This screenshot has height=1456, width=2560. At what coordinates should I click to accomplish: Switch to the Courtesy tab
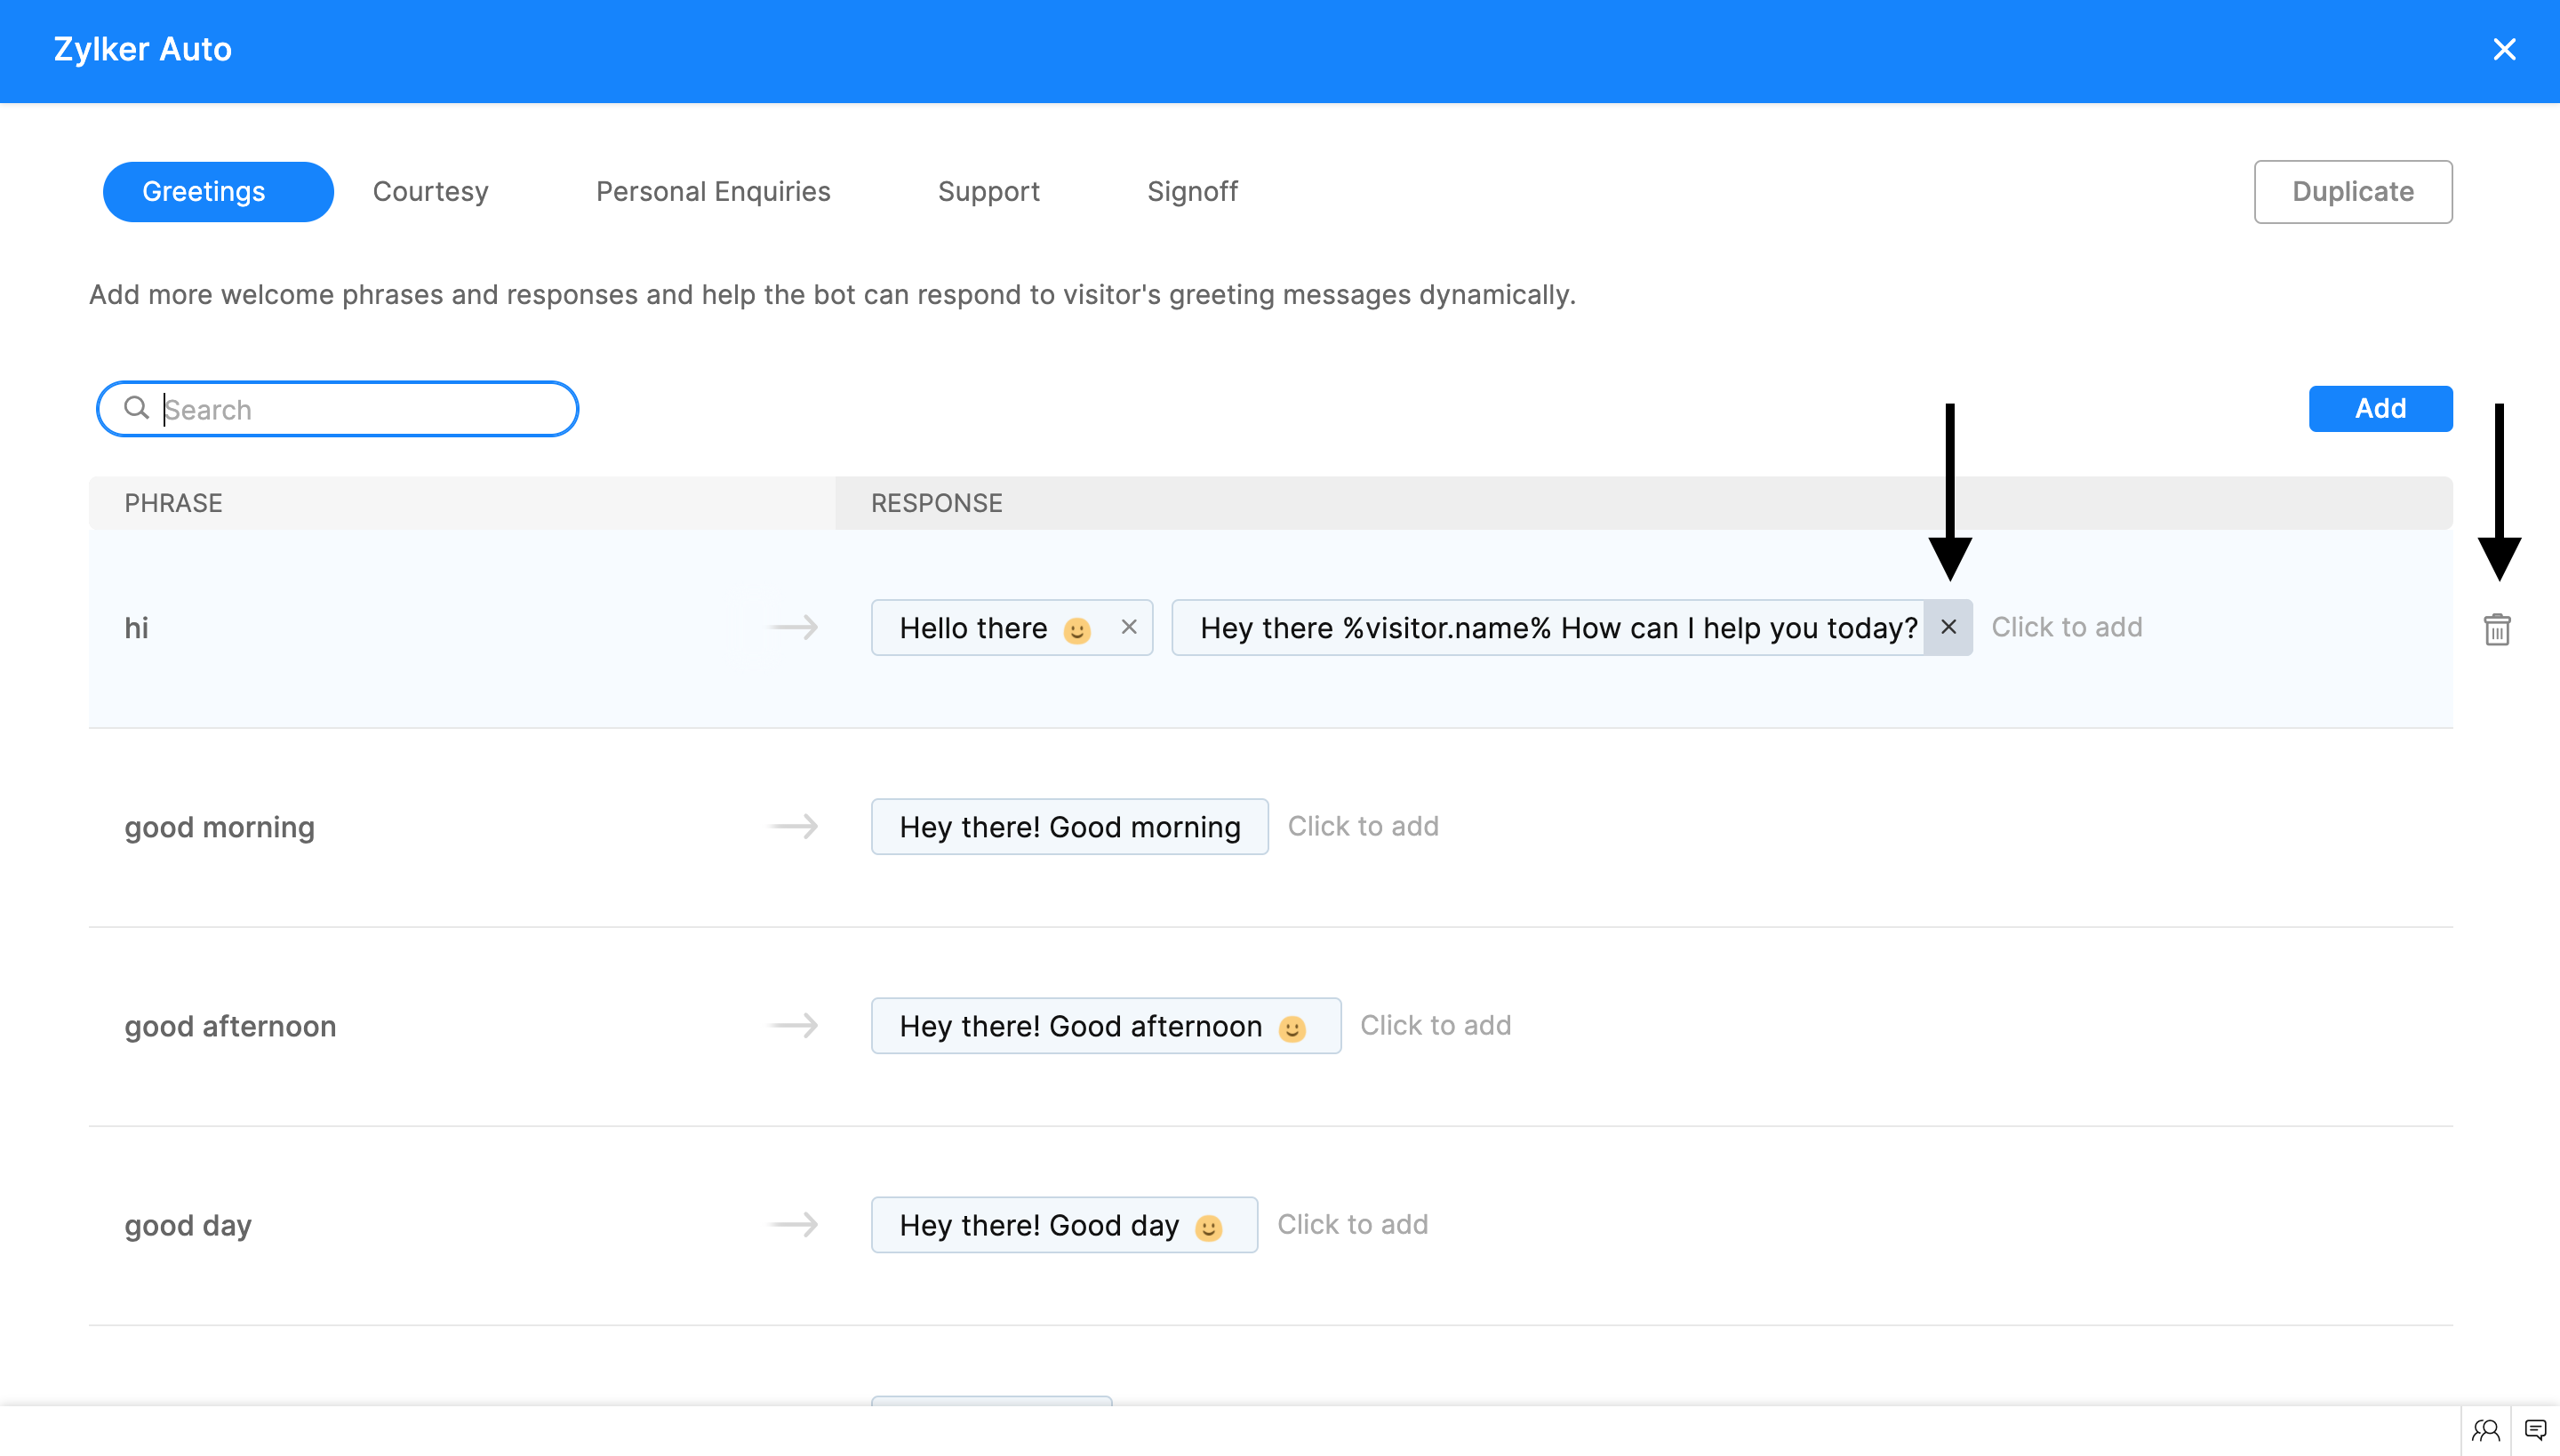click(430, 191)
